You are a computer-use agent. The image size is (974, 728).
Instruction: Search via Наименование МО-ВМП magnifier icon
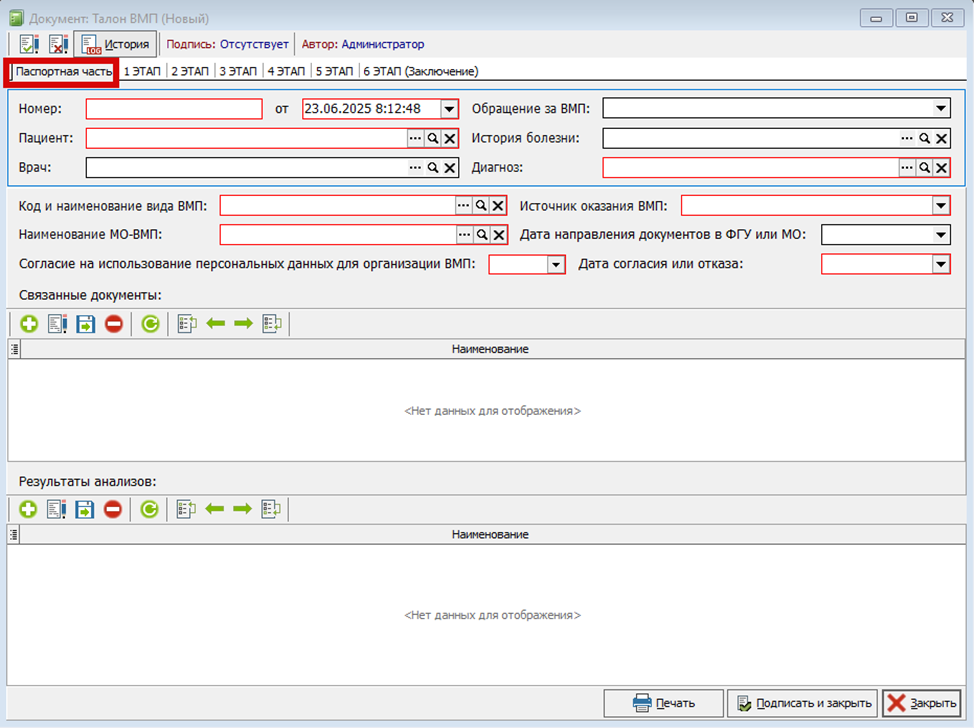(481, 234)
